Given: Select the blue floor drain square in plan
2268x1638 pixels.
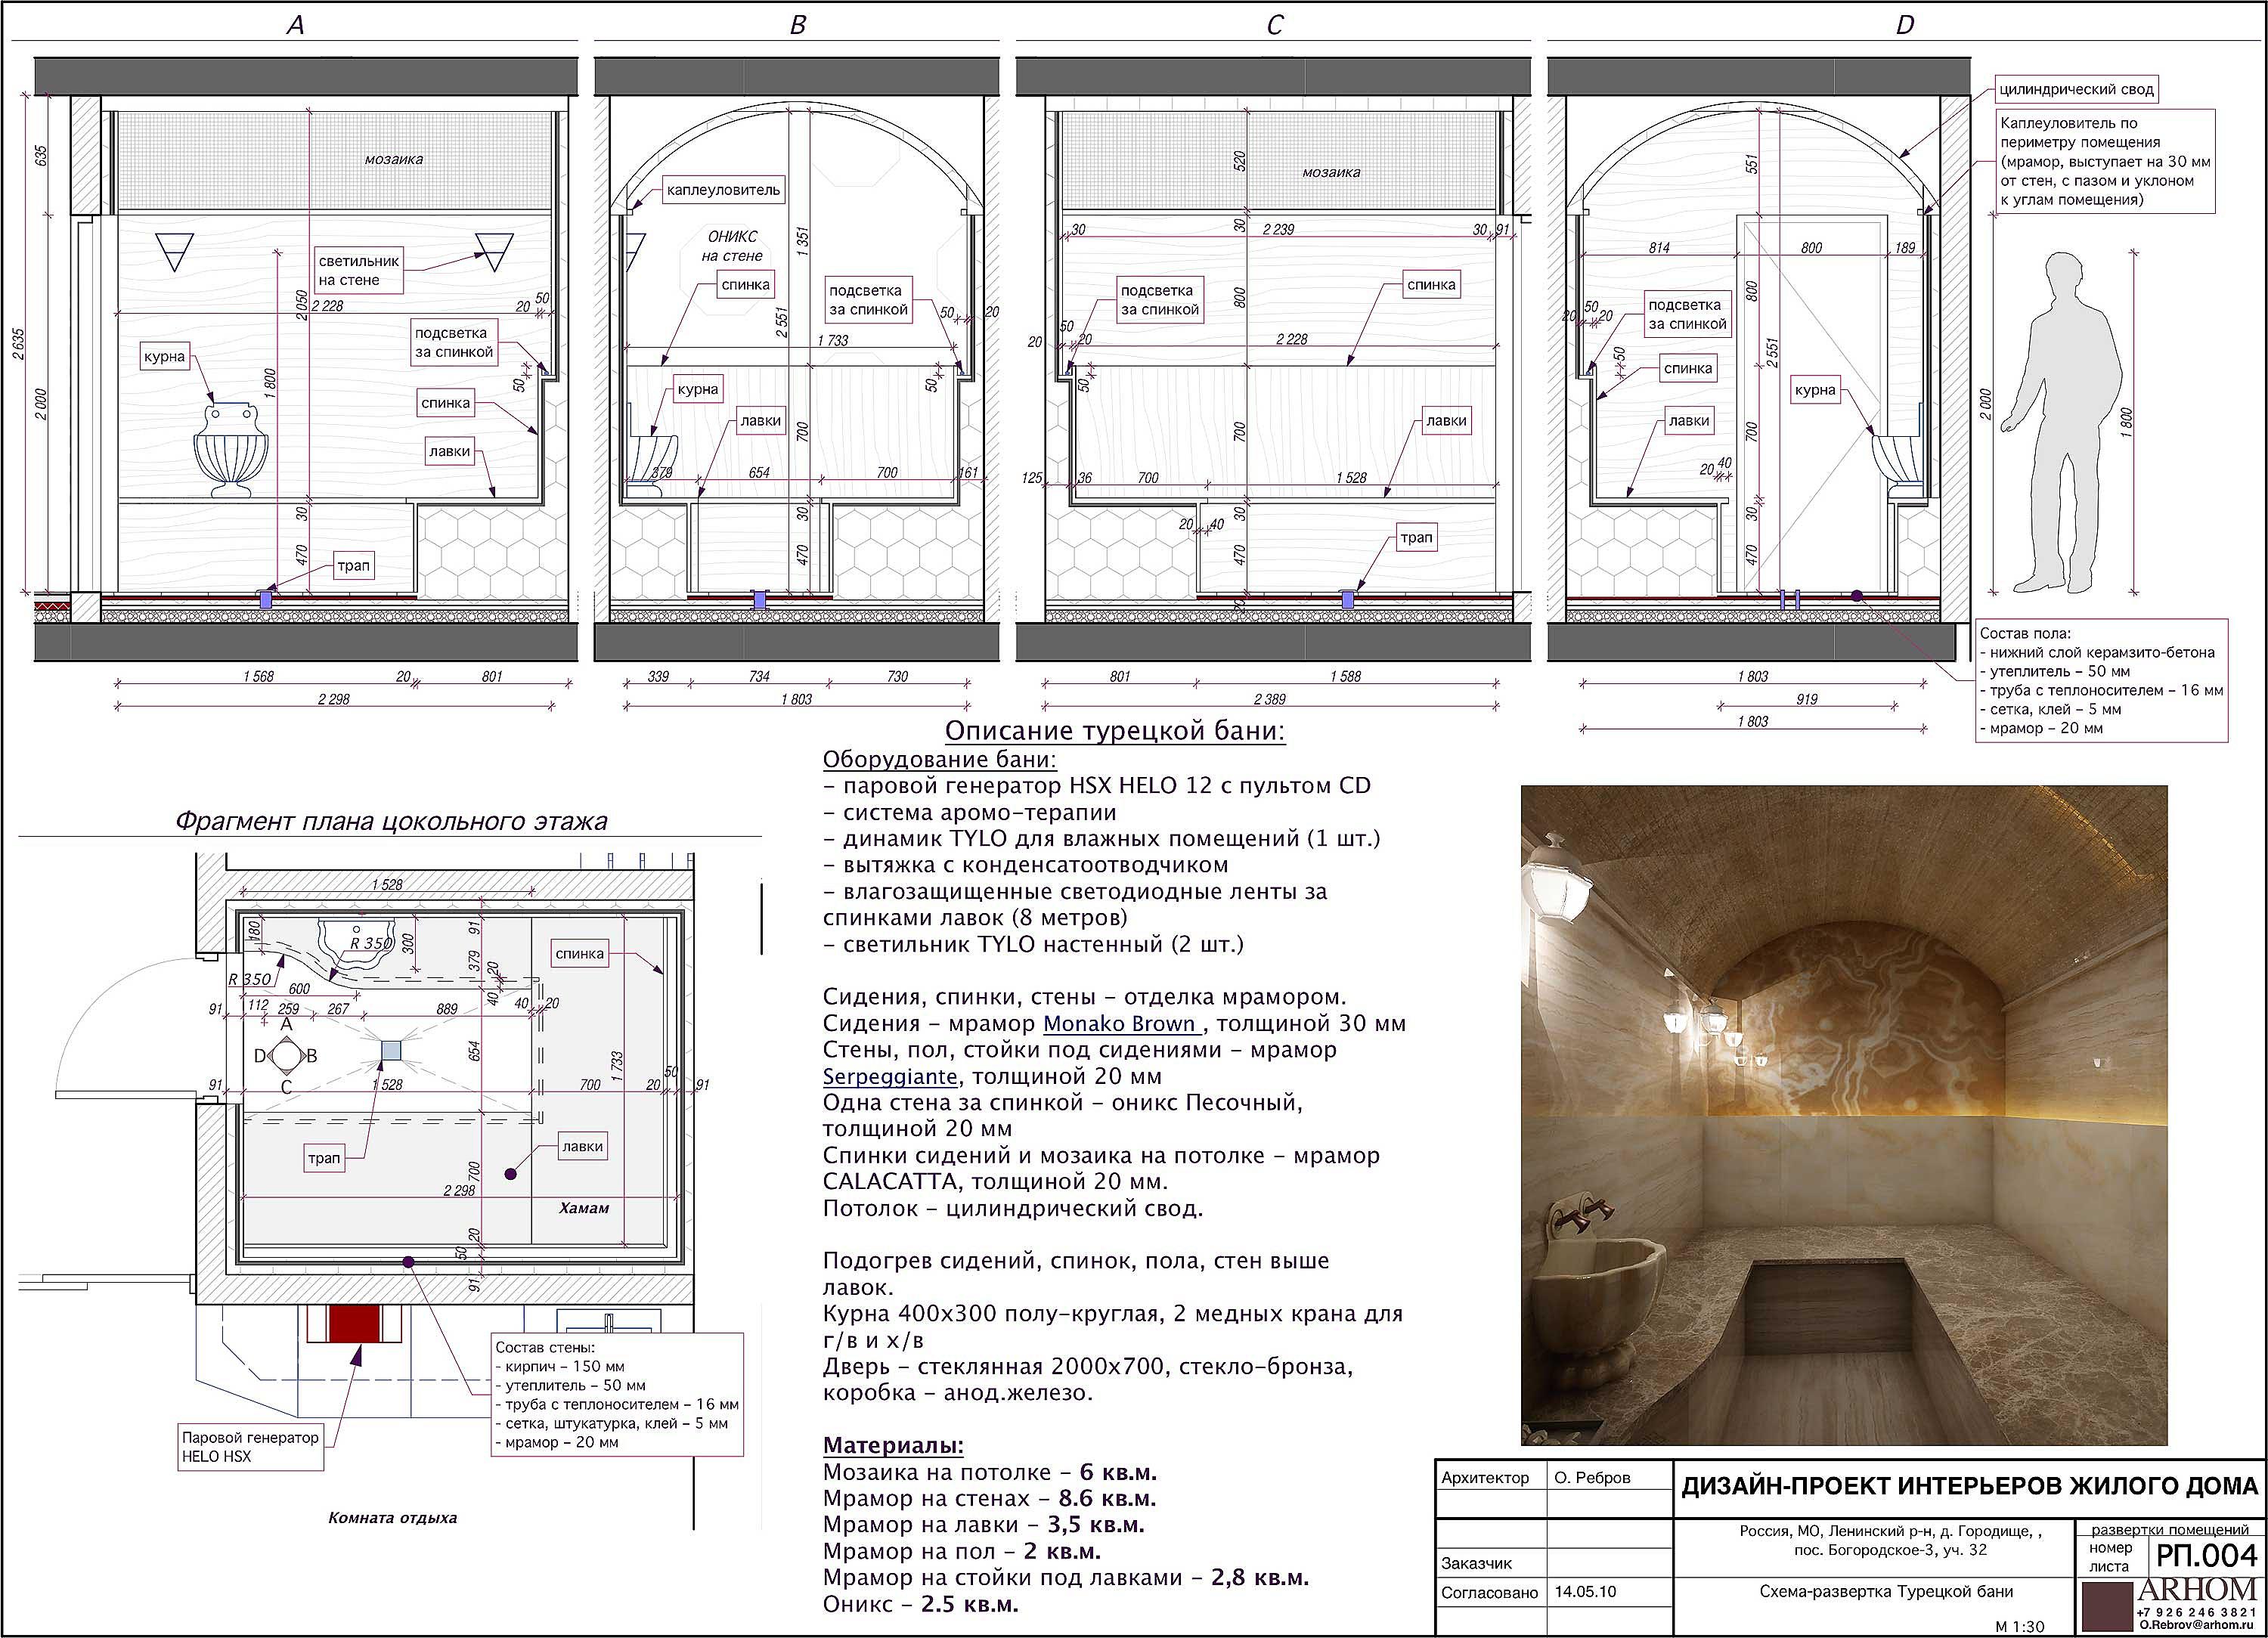Looking at the screenshot, I should click(x=391, y=1050).
